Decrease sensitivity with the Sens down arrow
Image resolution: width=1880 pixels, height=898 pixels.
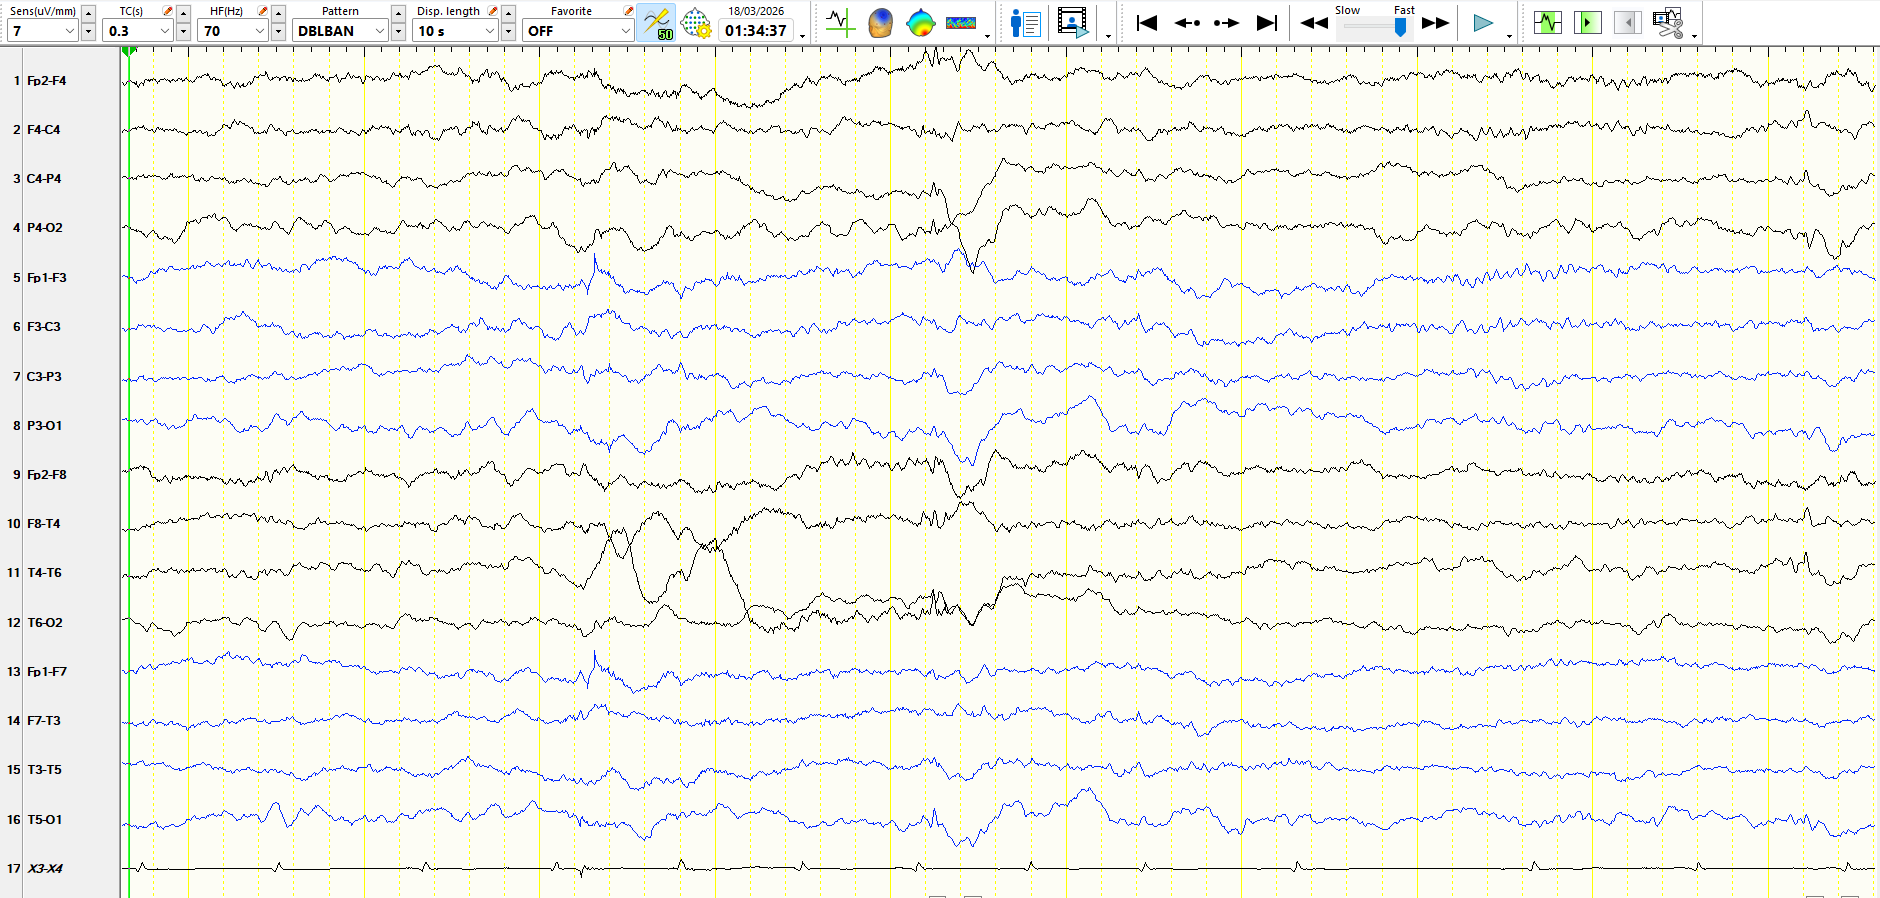click(88, 32)
